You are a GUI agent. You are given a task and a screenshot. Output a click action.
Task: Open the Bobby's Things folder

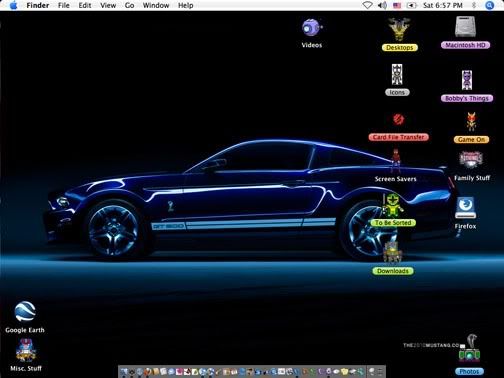click(467, 80)
